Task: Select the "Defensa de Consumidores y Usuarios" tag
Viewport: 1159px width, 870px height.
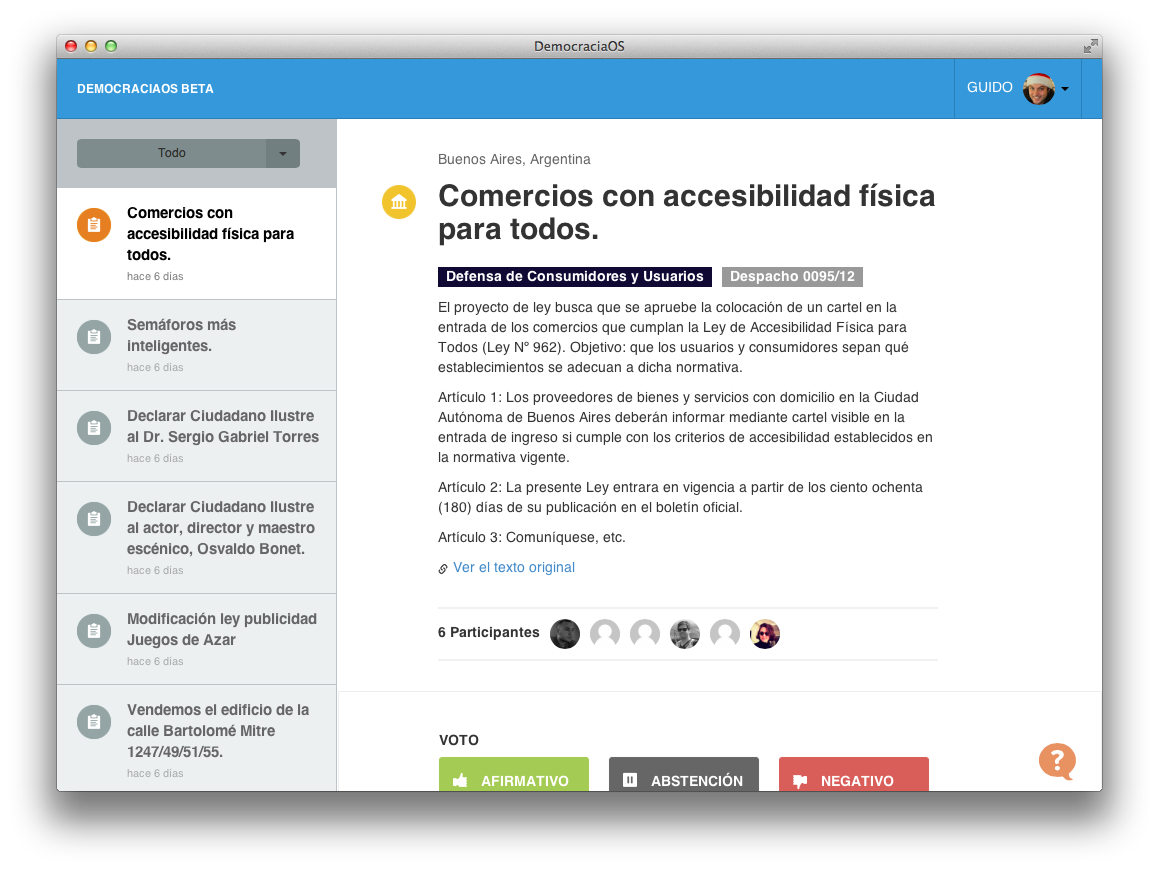Action: point(572,276)
